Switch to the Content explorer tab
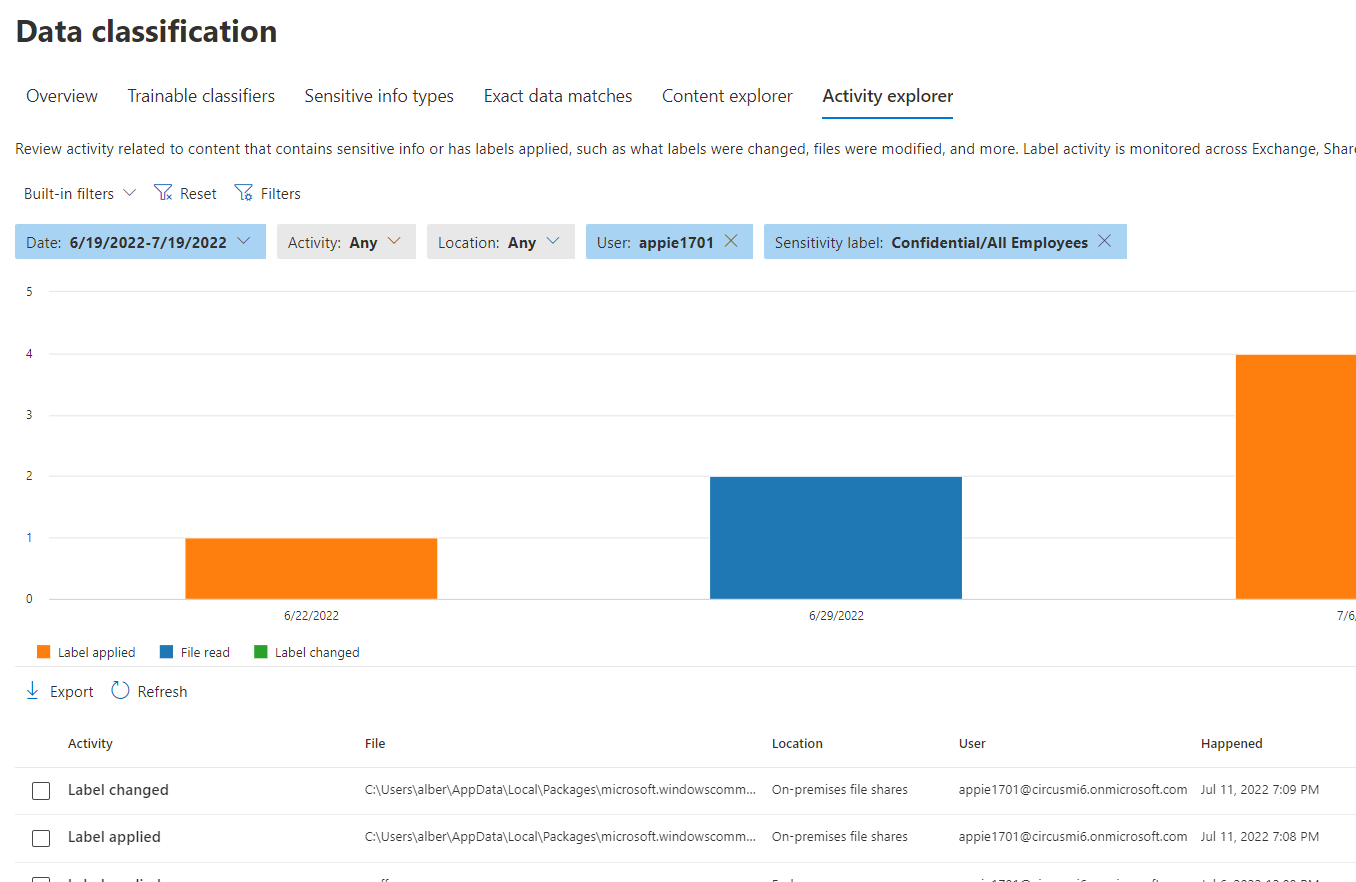The height and width of the screenshot is (882, 1356). coord(727,96)
